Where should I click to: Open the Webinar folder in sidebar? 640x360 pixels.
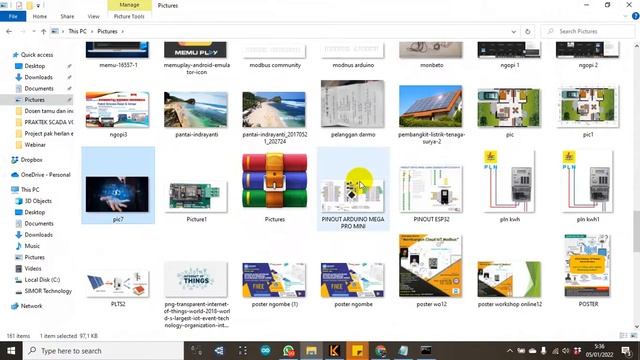point(35,145)
